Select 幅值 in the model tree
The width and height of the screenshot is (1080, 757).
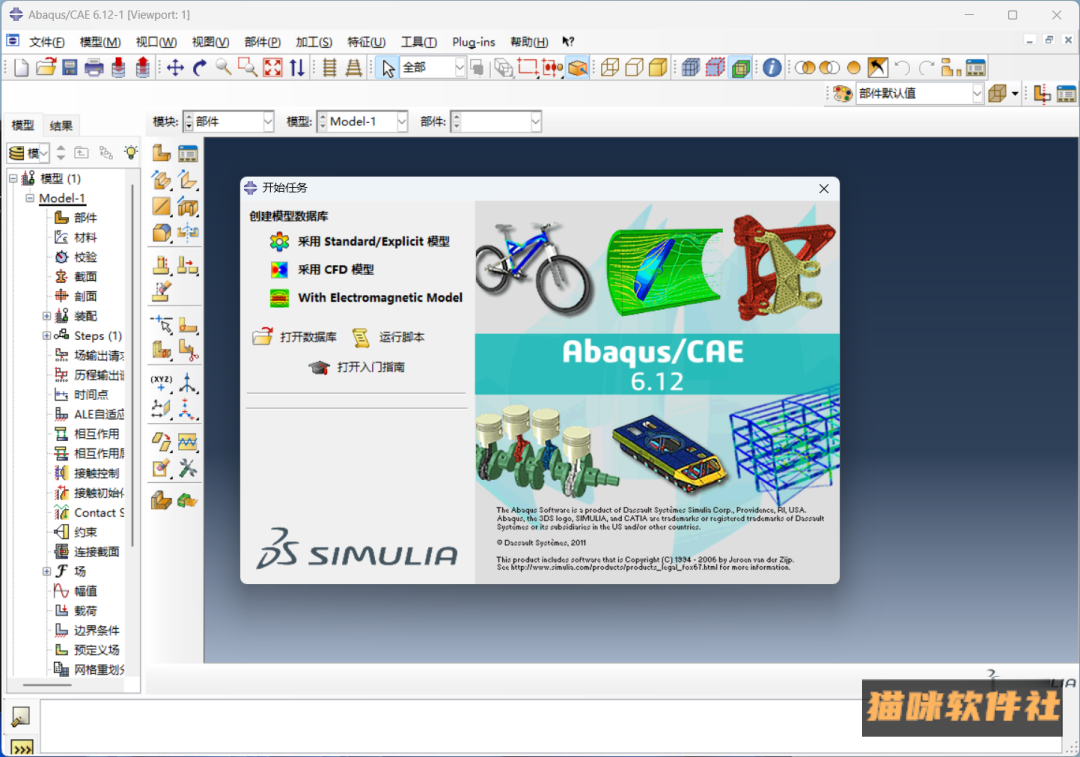tap(85, 592)
